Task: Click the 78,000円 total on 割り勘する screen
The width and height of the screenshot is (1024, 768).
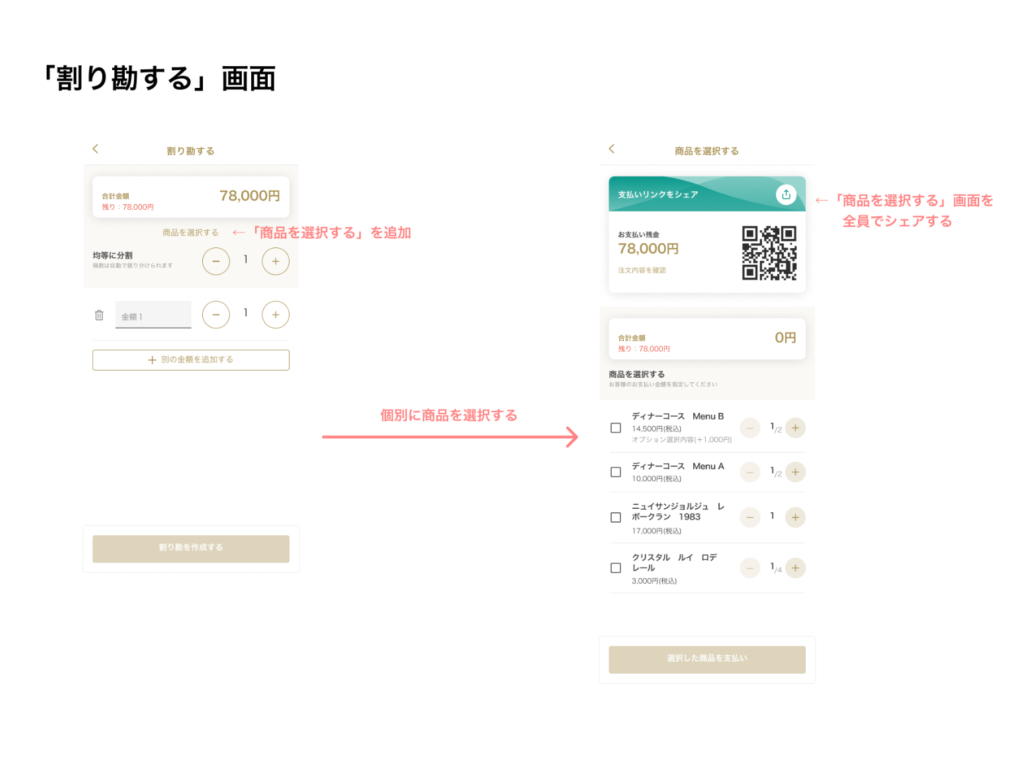Action: (249, 196)
